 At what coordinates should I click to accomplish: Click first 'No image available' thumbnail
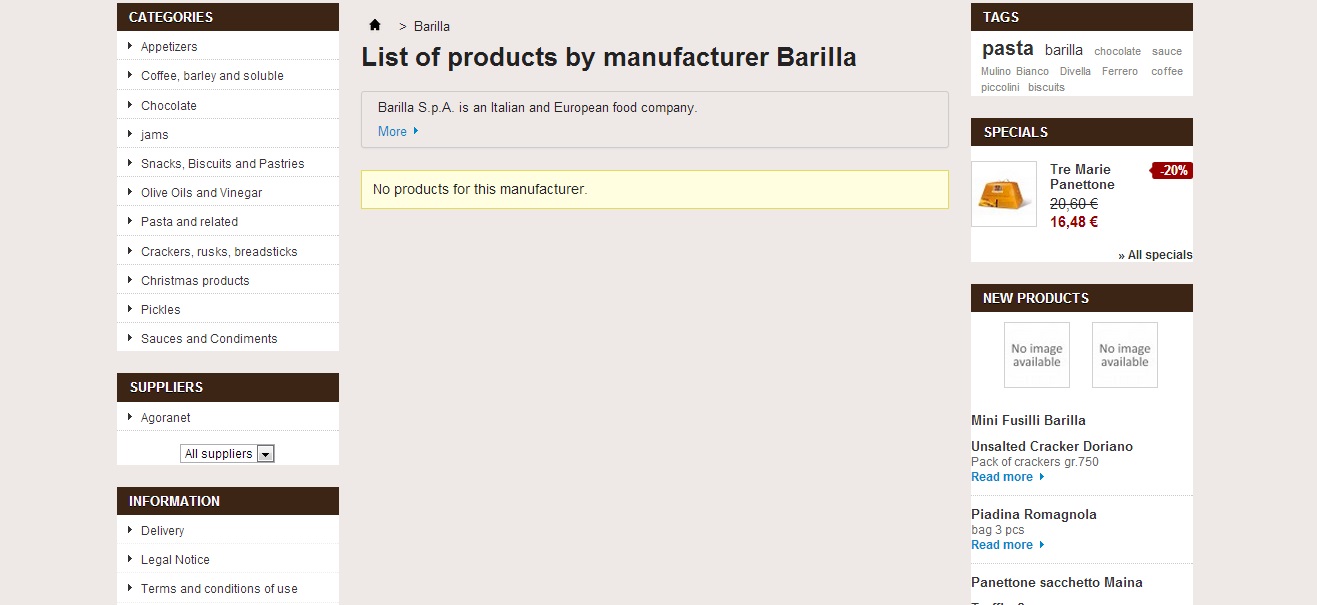pyautogui.click(x=1036, y=355)
